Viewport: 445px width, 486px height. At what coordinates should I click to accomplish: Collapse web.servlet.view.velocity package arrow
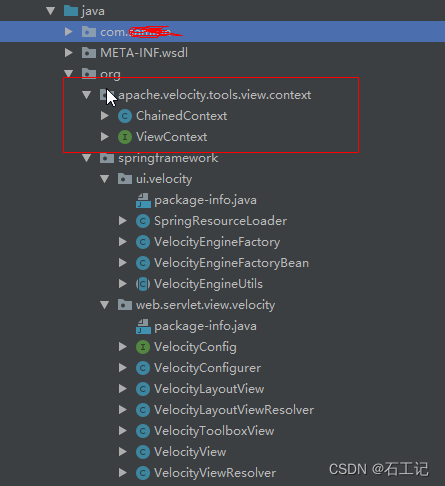tap(105, 305)
